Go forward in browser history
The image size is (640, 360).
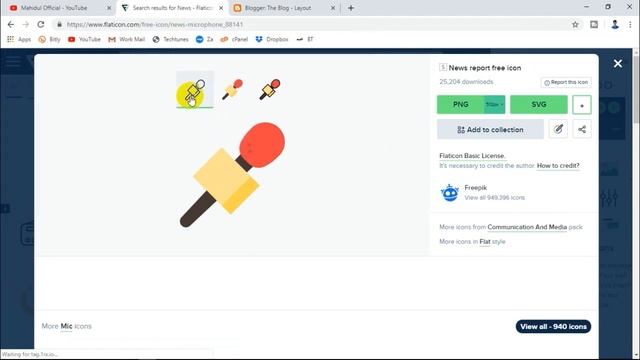point(26,24)
